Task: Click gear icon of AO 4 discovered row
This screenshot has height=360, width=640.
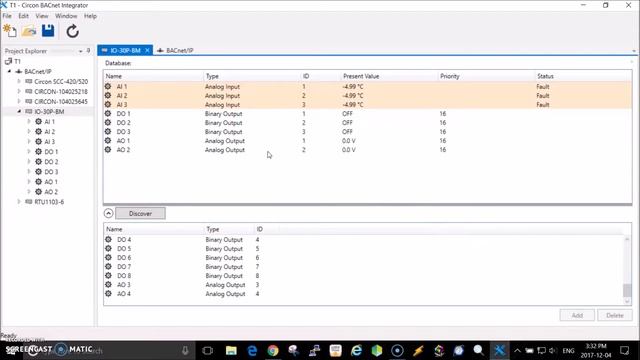Action: coord(108,293)
